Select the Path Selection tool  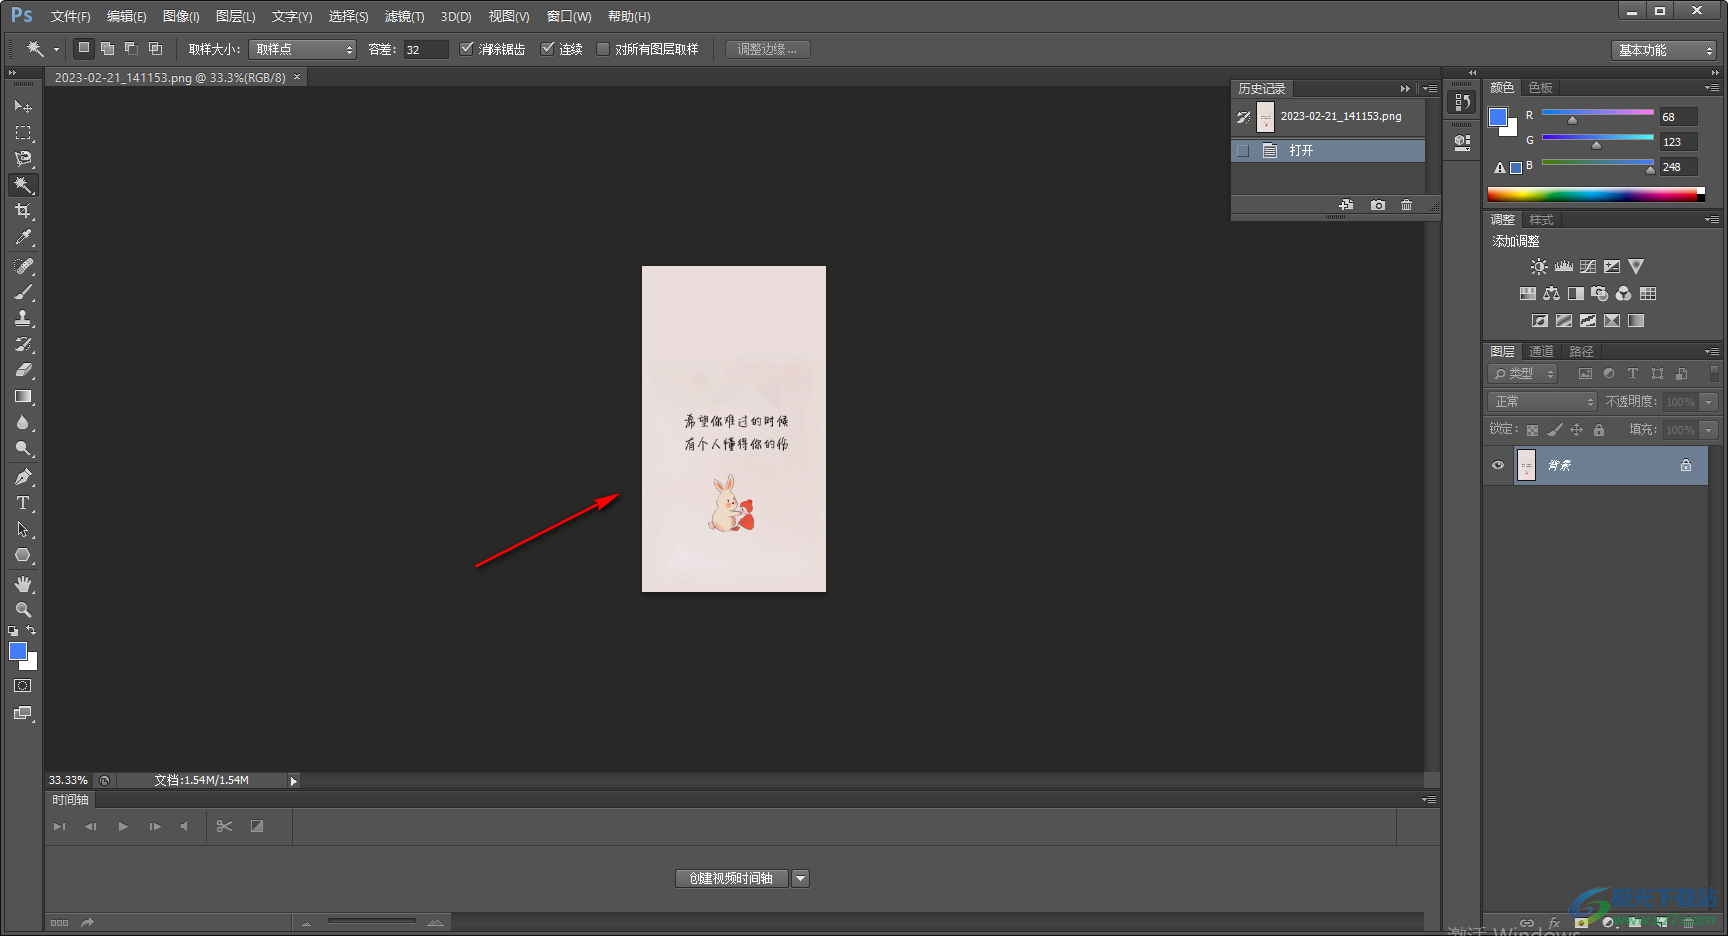coord(23,529)
